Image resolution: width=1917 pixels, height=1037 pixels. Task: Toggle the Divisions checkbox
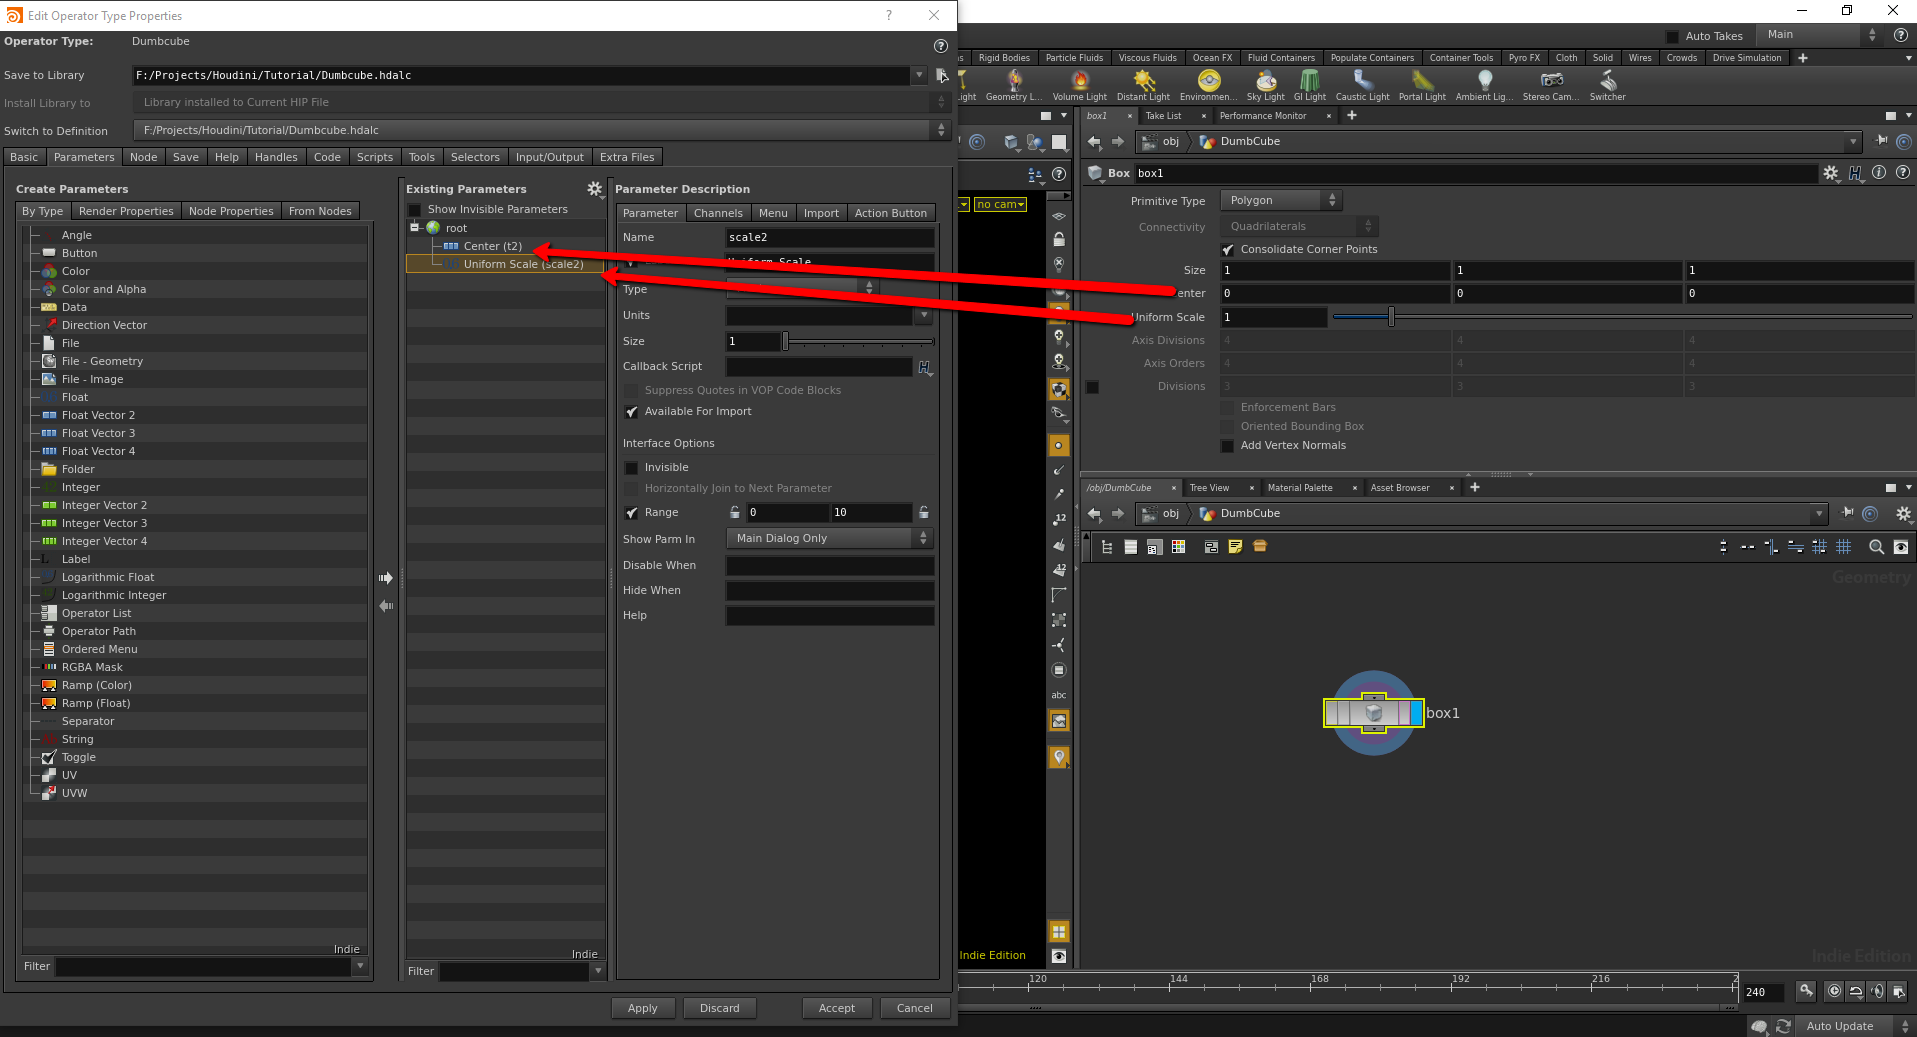coord(1093,387)
